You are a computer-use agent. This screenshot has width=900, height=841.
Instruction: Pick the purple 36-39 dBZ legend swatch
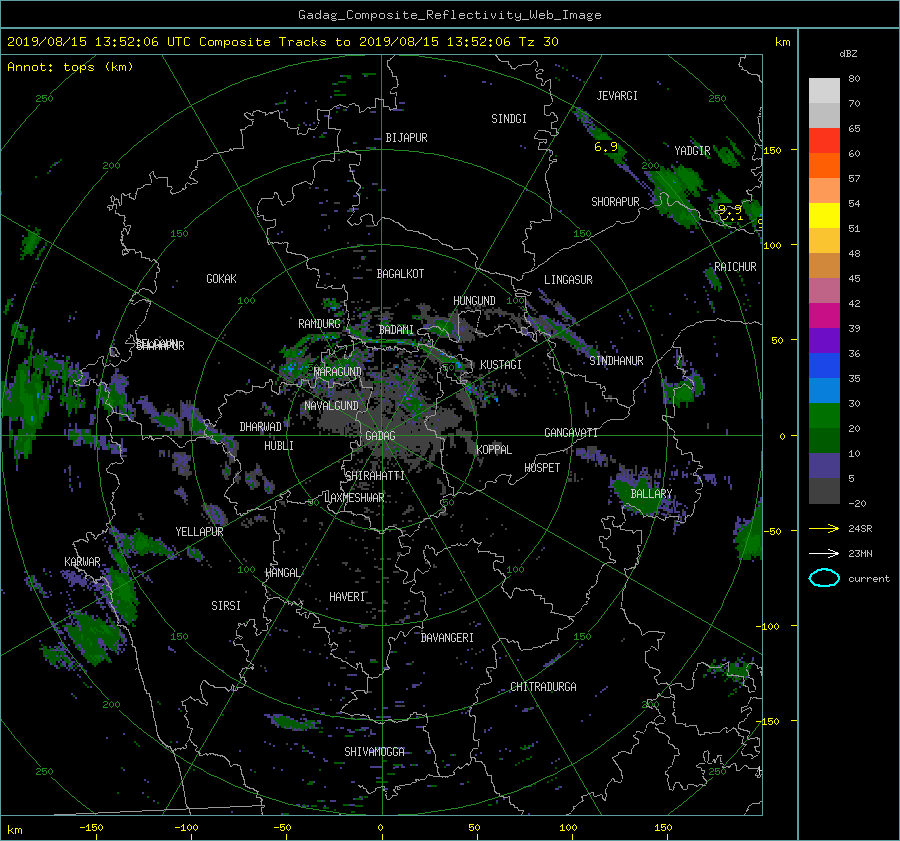pos(824,341)
